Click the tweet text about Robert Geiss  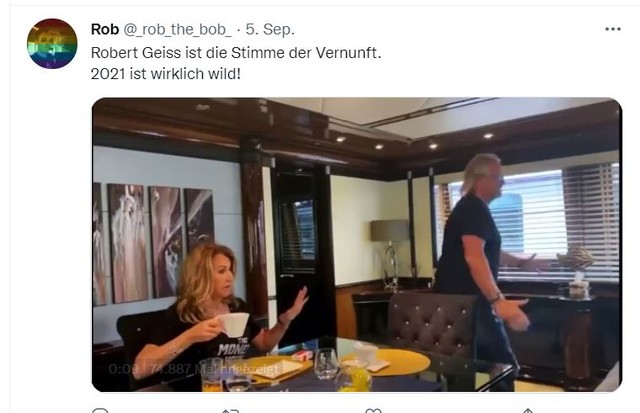tap(236, 53)
